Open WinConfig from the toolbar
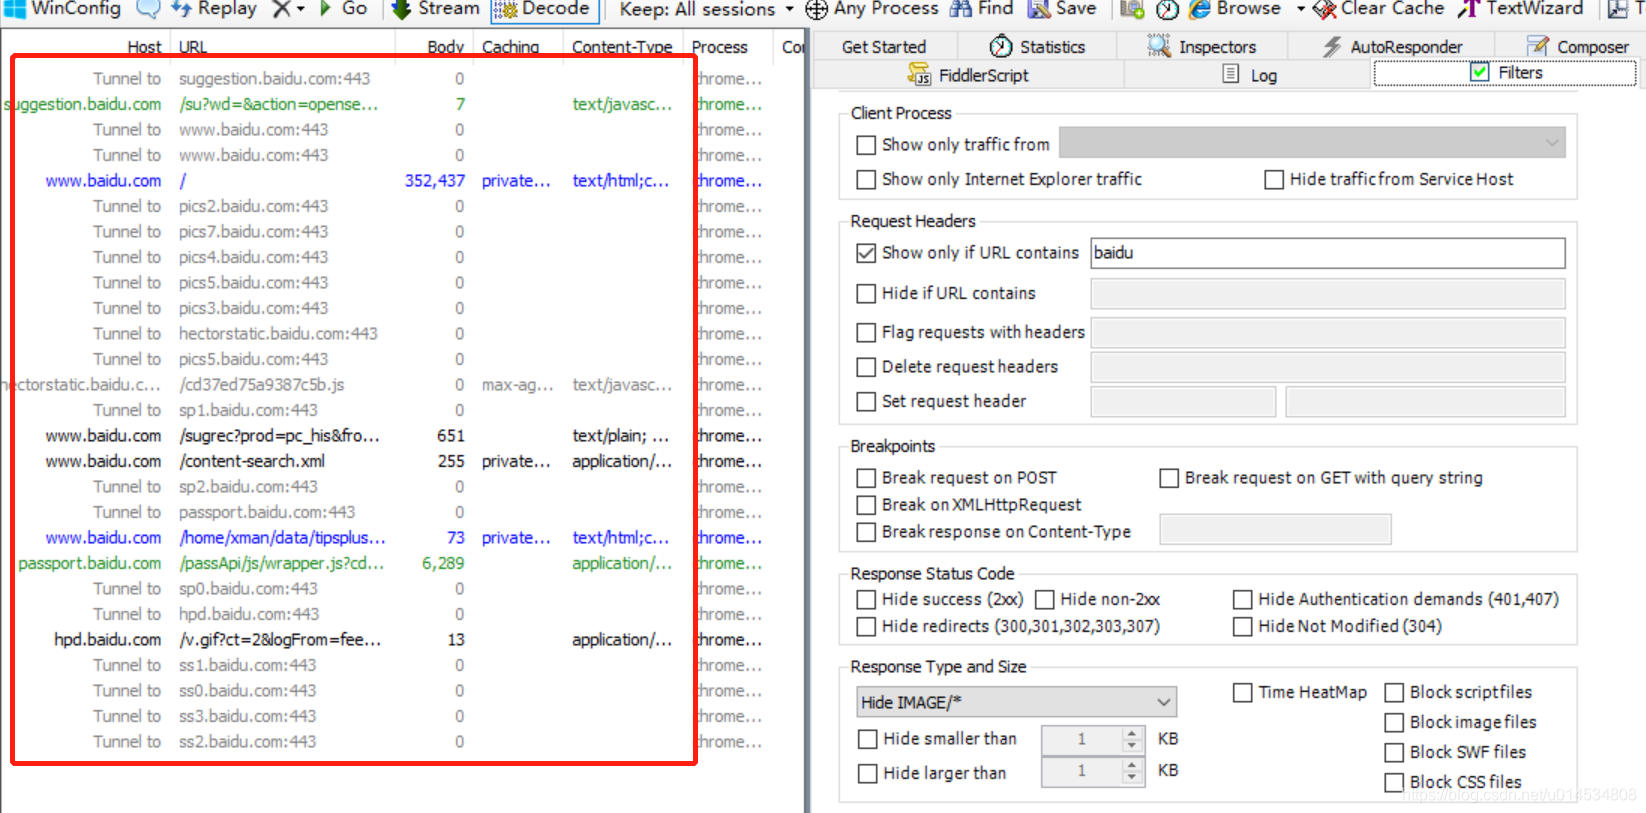 click(x=63, y=9)
